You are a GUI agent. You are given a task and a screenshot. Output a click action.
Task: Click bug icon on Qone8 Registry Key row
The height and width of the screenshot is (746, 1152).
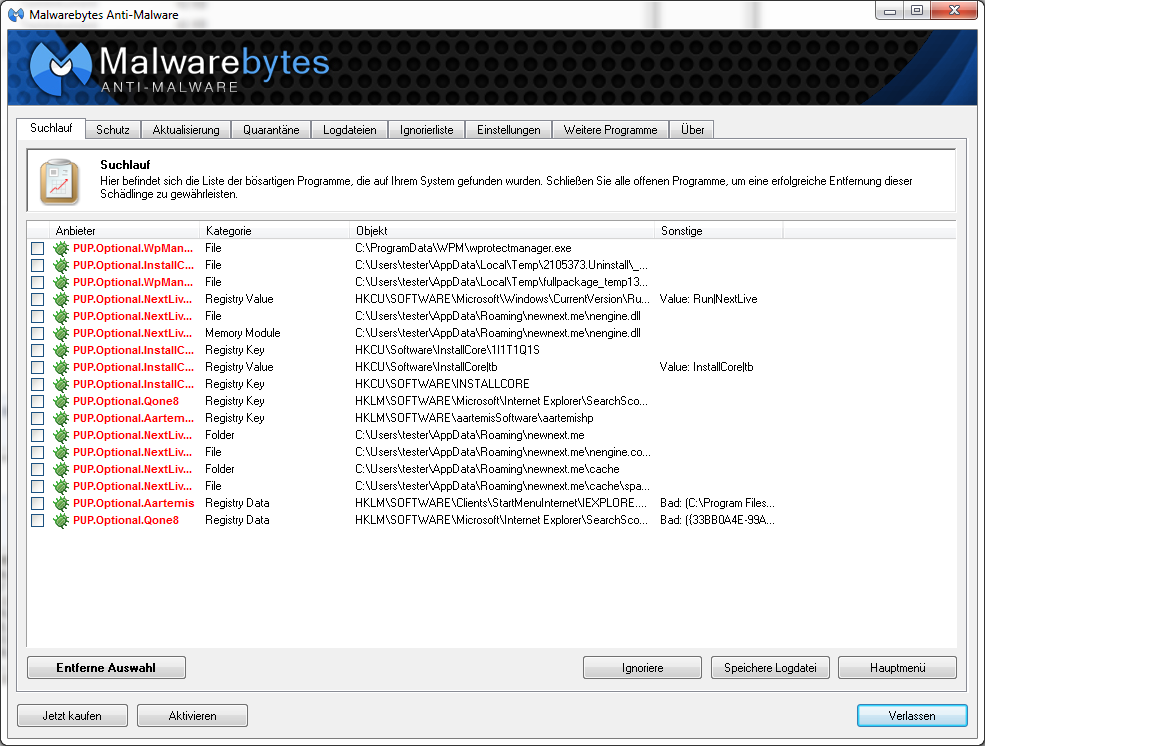click(61, 401)
